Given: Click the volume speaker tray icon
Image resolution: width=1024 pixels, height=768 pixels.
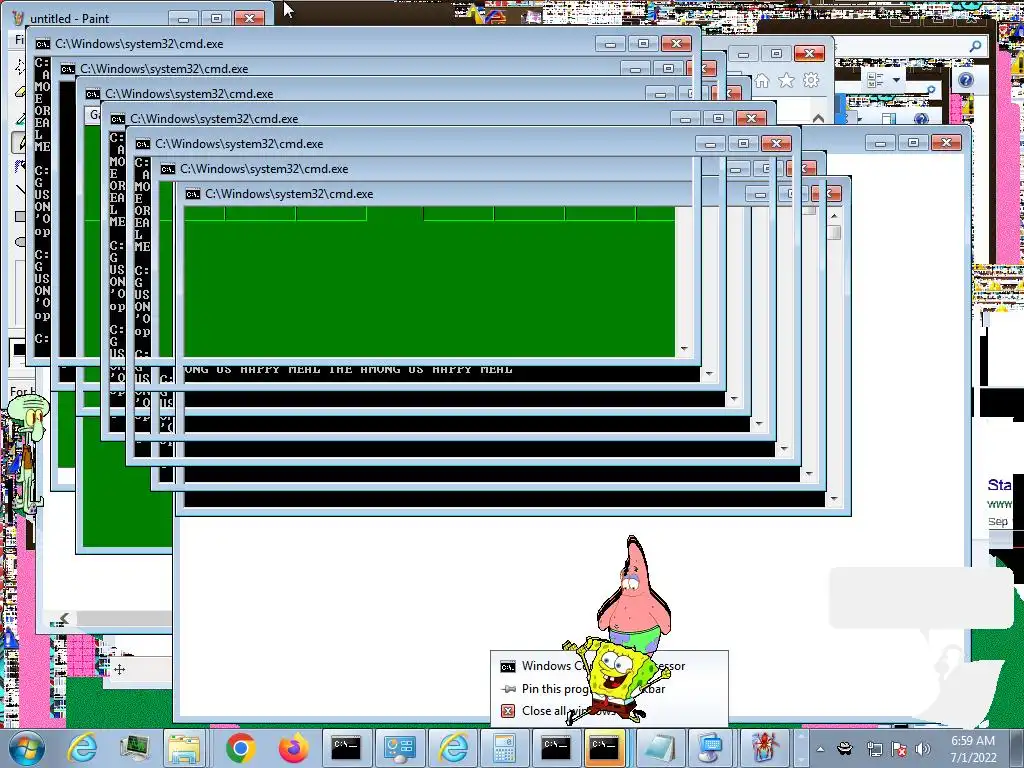Looking at the screenshot, I should coord(923,749).
